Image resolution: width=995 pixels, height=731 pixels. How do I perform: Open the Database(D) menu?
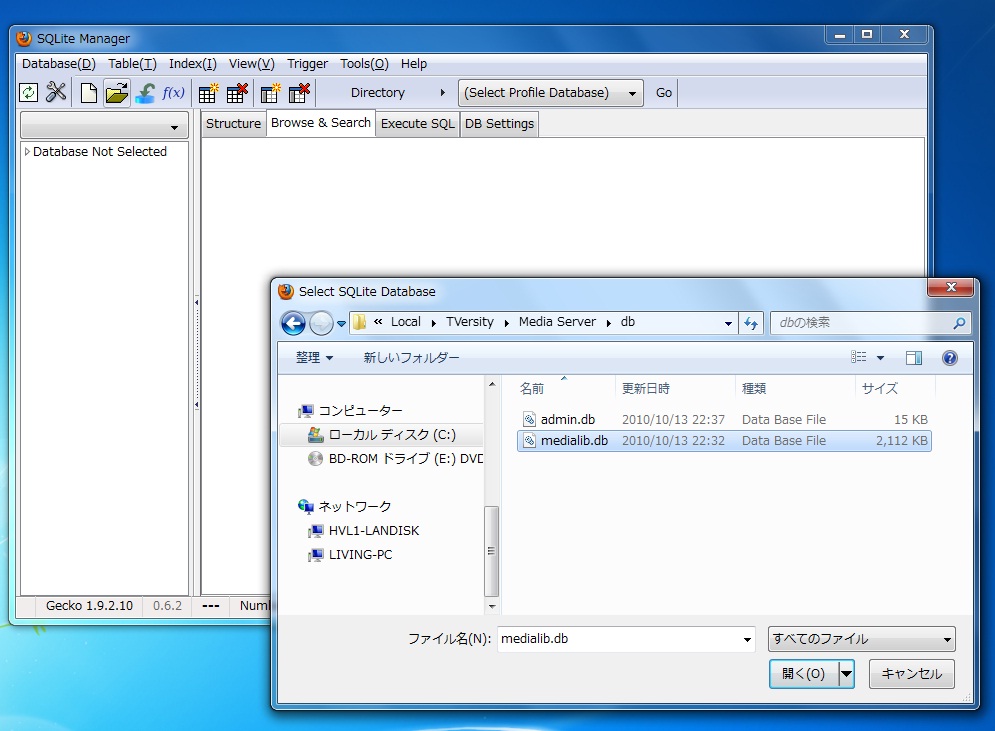(x=58, y=63)
